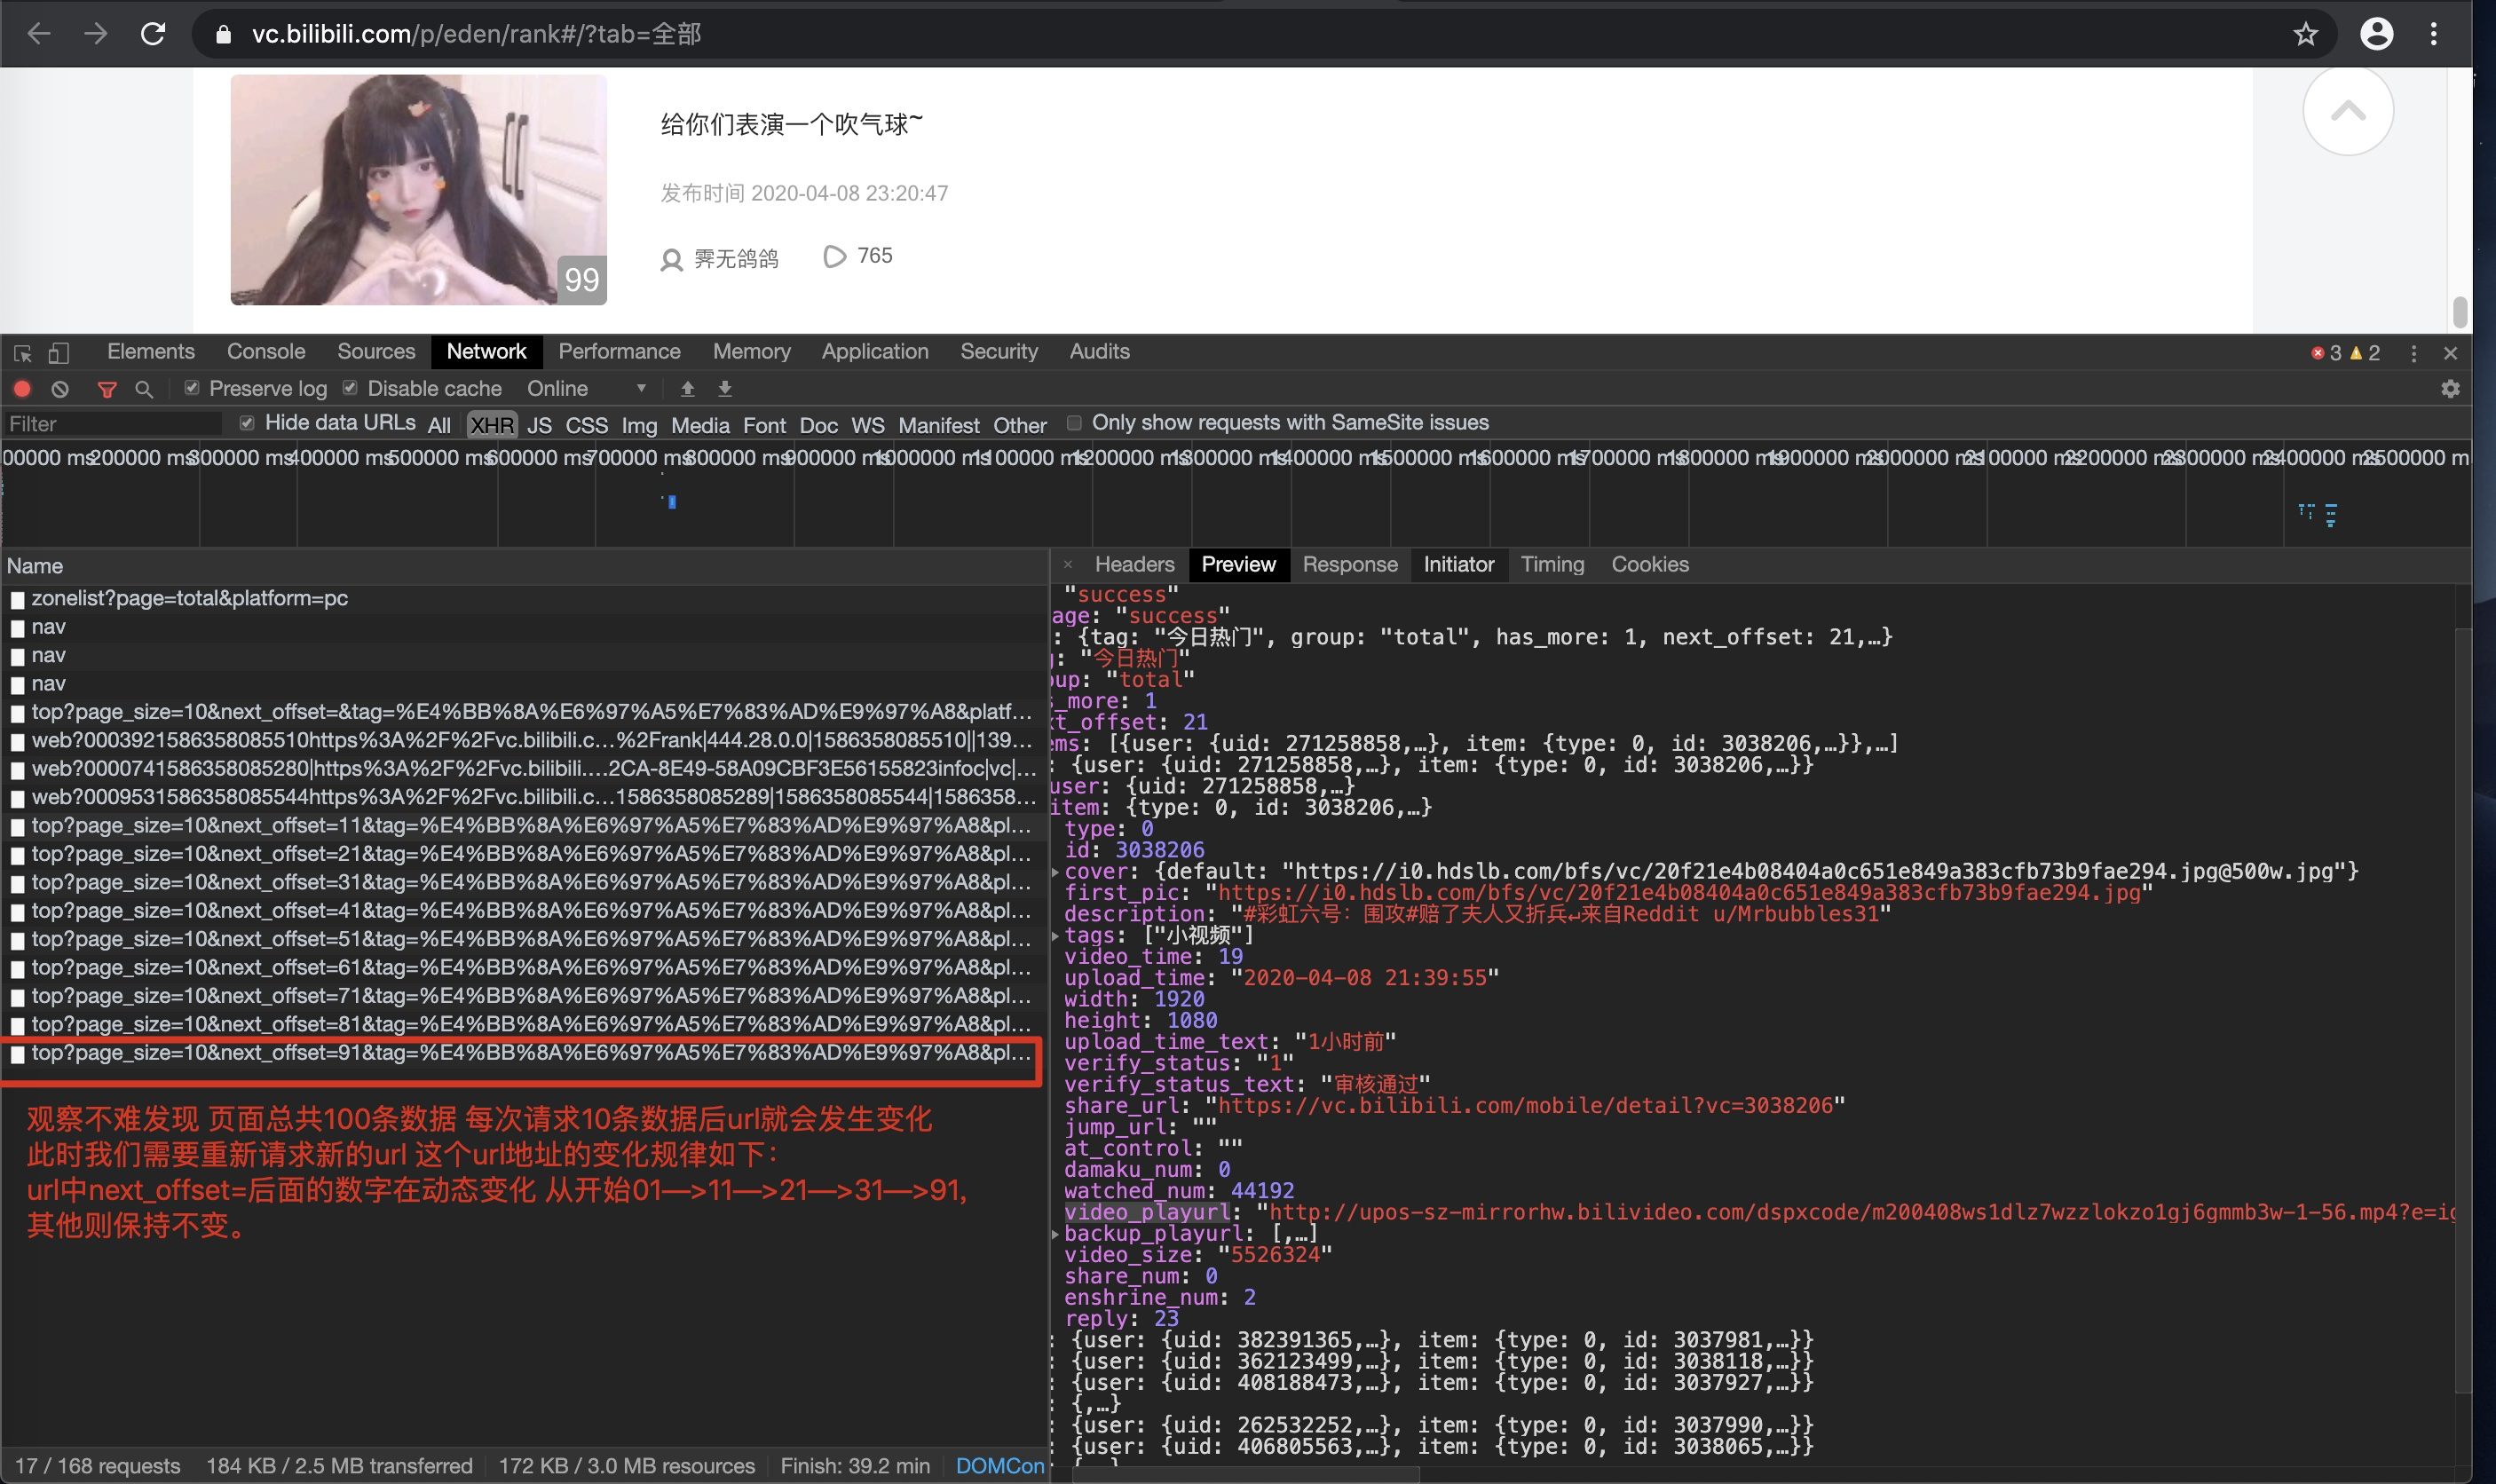Image resolution: width=2496 pixels, height=1484 pixels.
Task: Open the Performance tab
Action: click(619, 352)
